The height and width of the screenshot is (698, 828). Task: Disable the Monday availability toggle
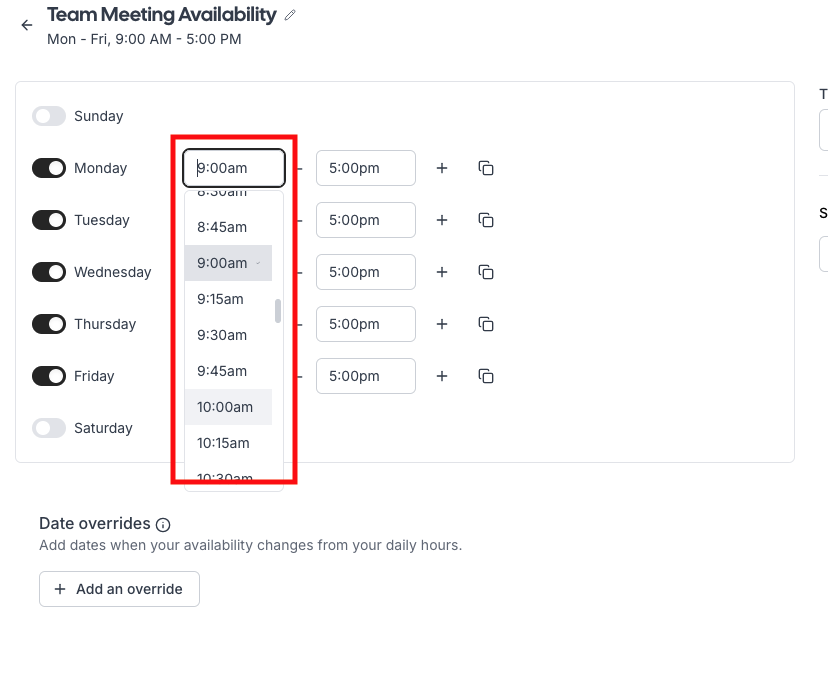tap(49, 168)
